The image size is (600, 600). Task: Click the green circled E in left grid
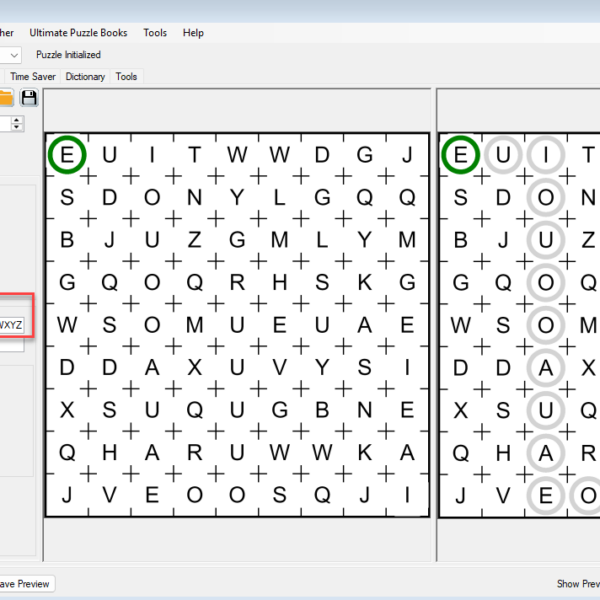(67, 155)
